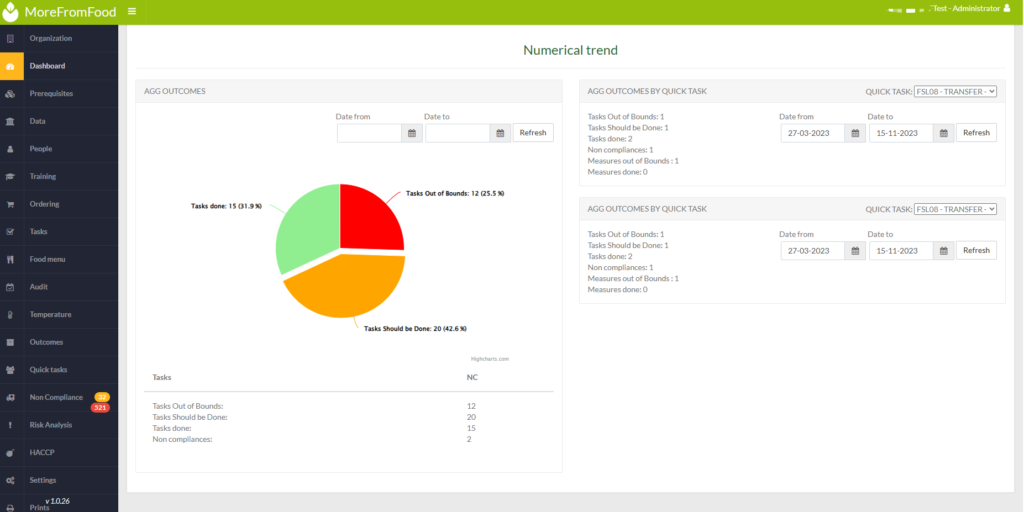Click the Audit calendar icon in sidebar

[x=10, y=287]
